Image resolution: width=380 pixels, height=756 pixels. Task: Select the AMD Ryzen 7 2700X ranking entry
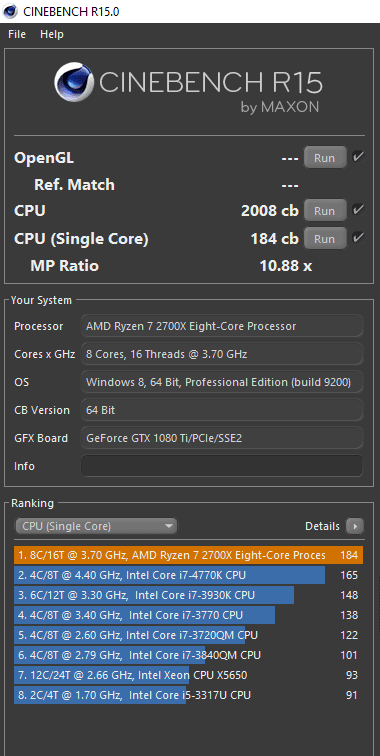point(189,555)
